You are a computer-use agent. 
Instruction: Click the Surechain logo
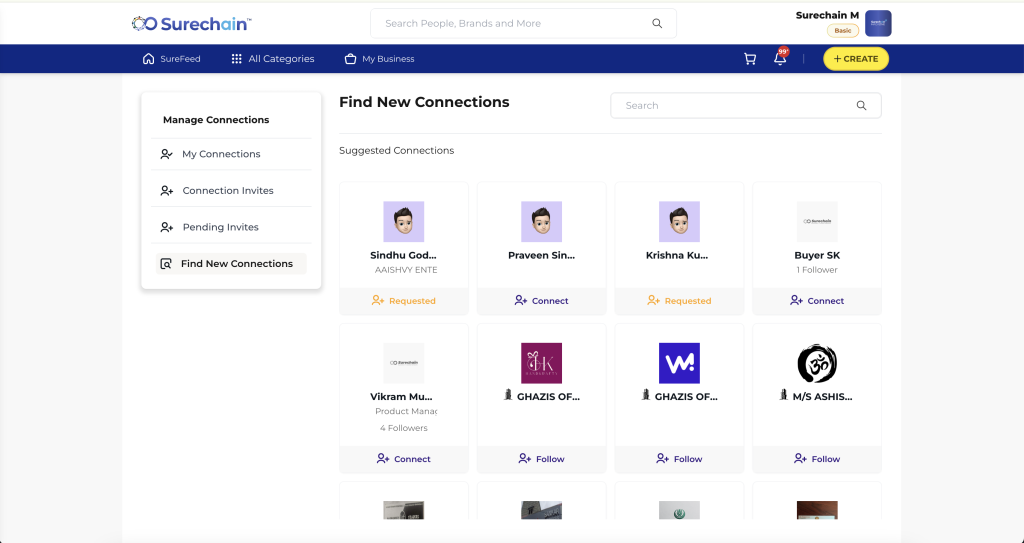click(x=191, y=24)
